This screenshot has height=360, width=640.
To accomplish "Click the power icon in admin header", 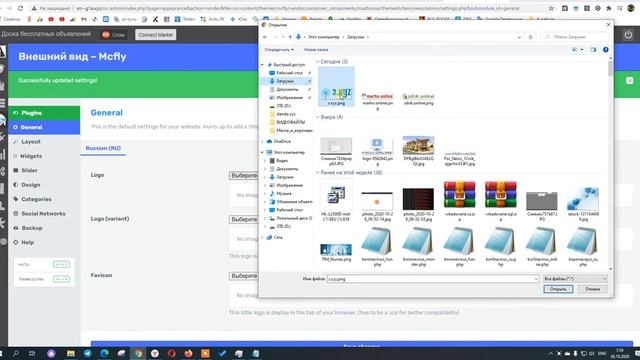I will coord(628,35).
